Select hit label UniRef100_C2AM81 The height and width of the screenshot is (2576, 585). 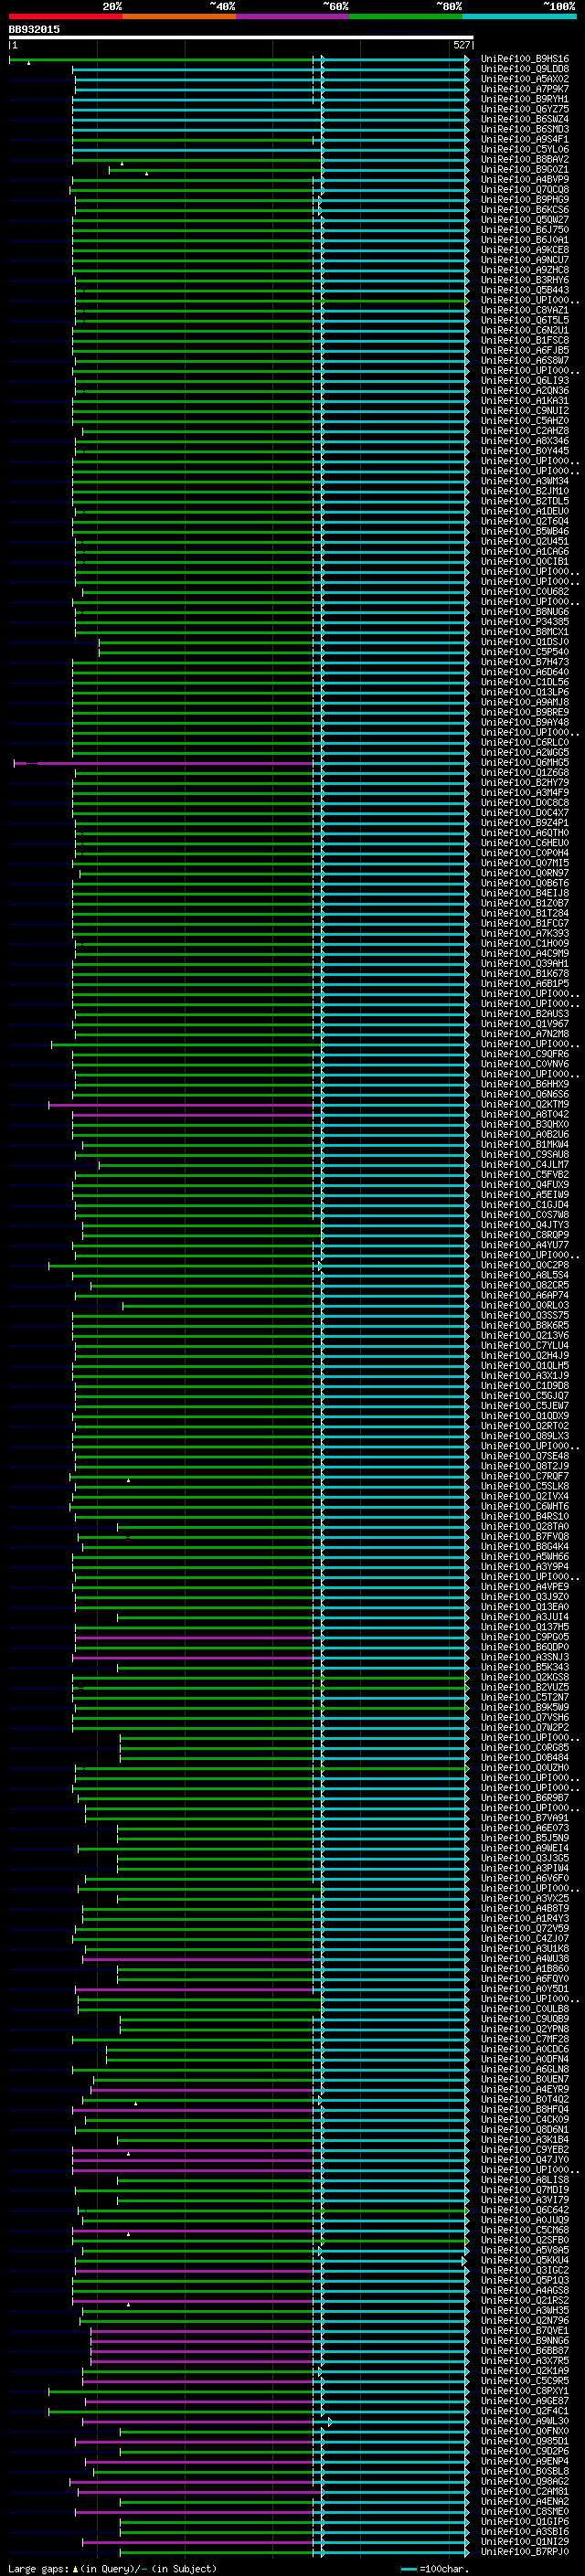click(x=525, y=2492)
